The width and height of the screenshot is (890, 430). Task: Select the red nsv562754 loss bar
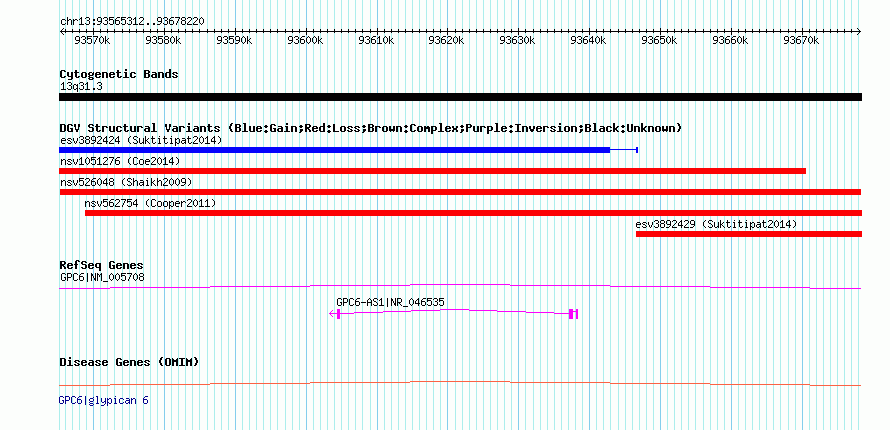point(473,213)
